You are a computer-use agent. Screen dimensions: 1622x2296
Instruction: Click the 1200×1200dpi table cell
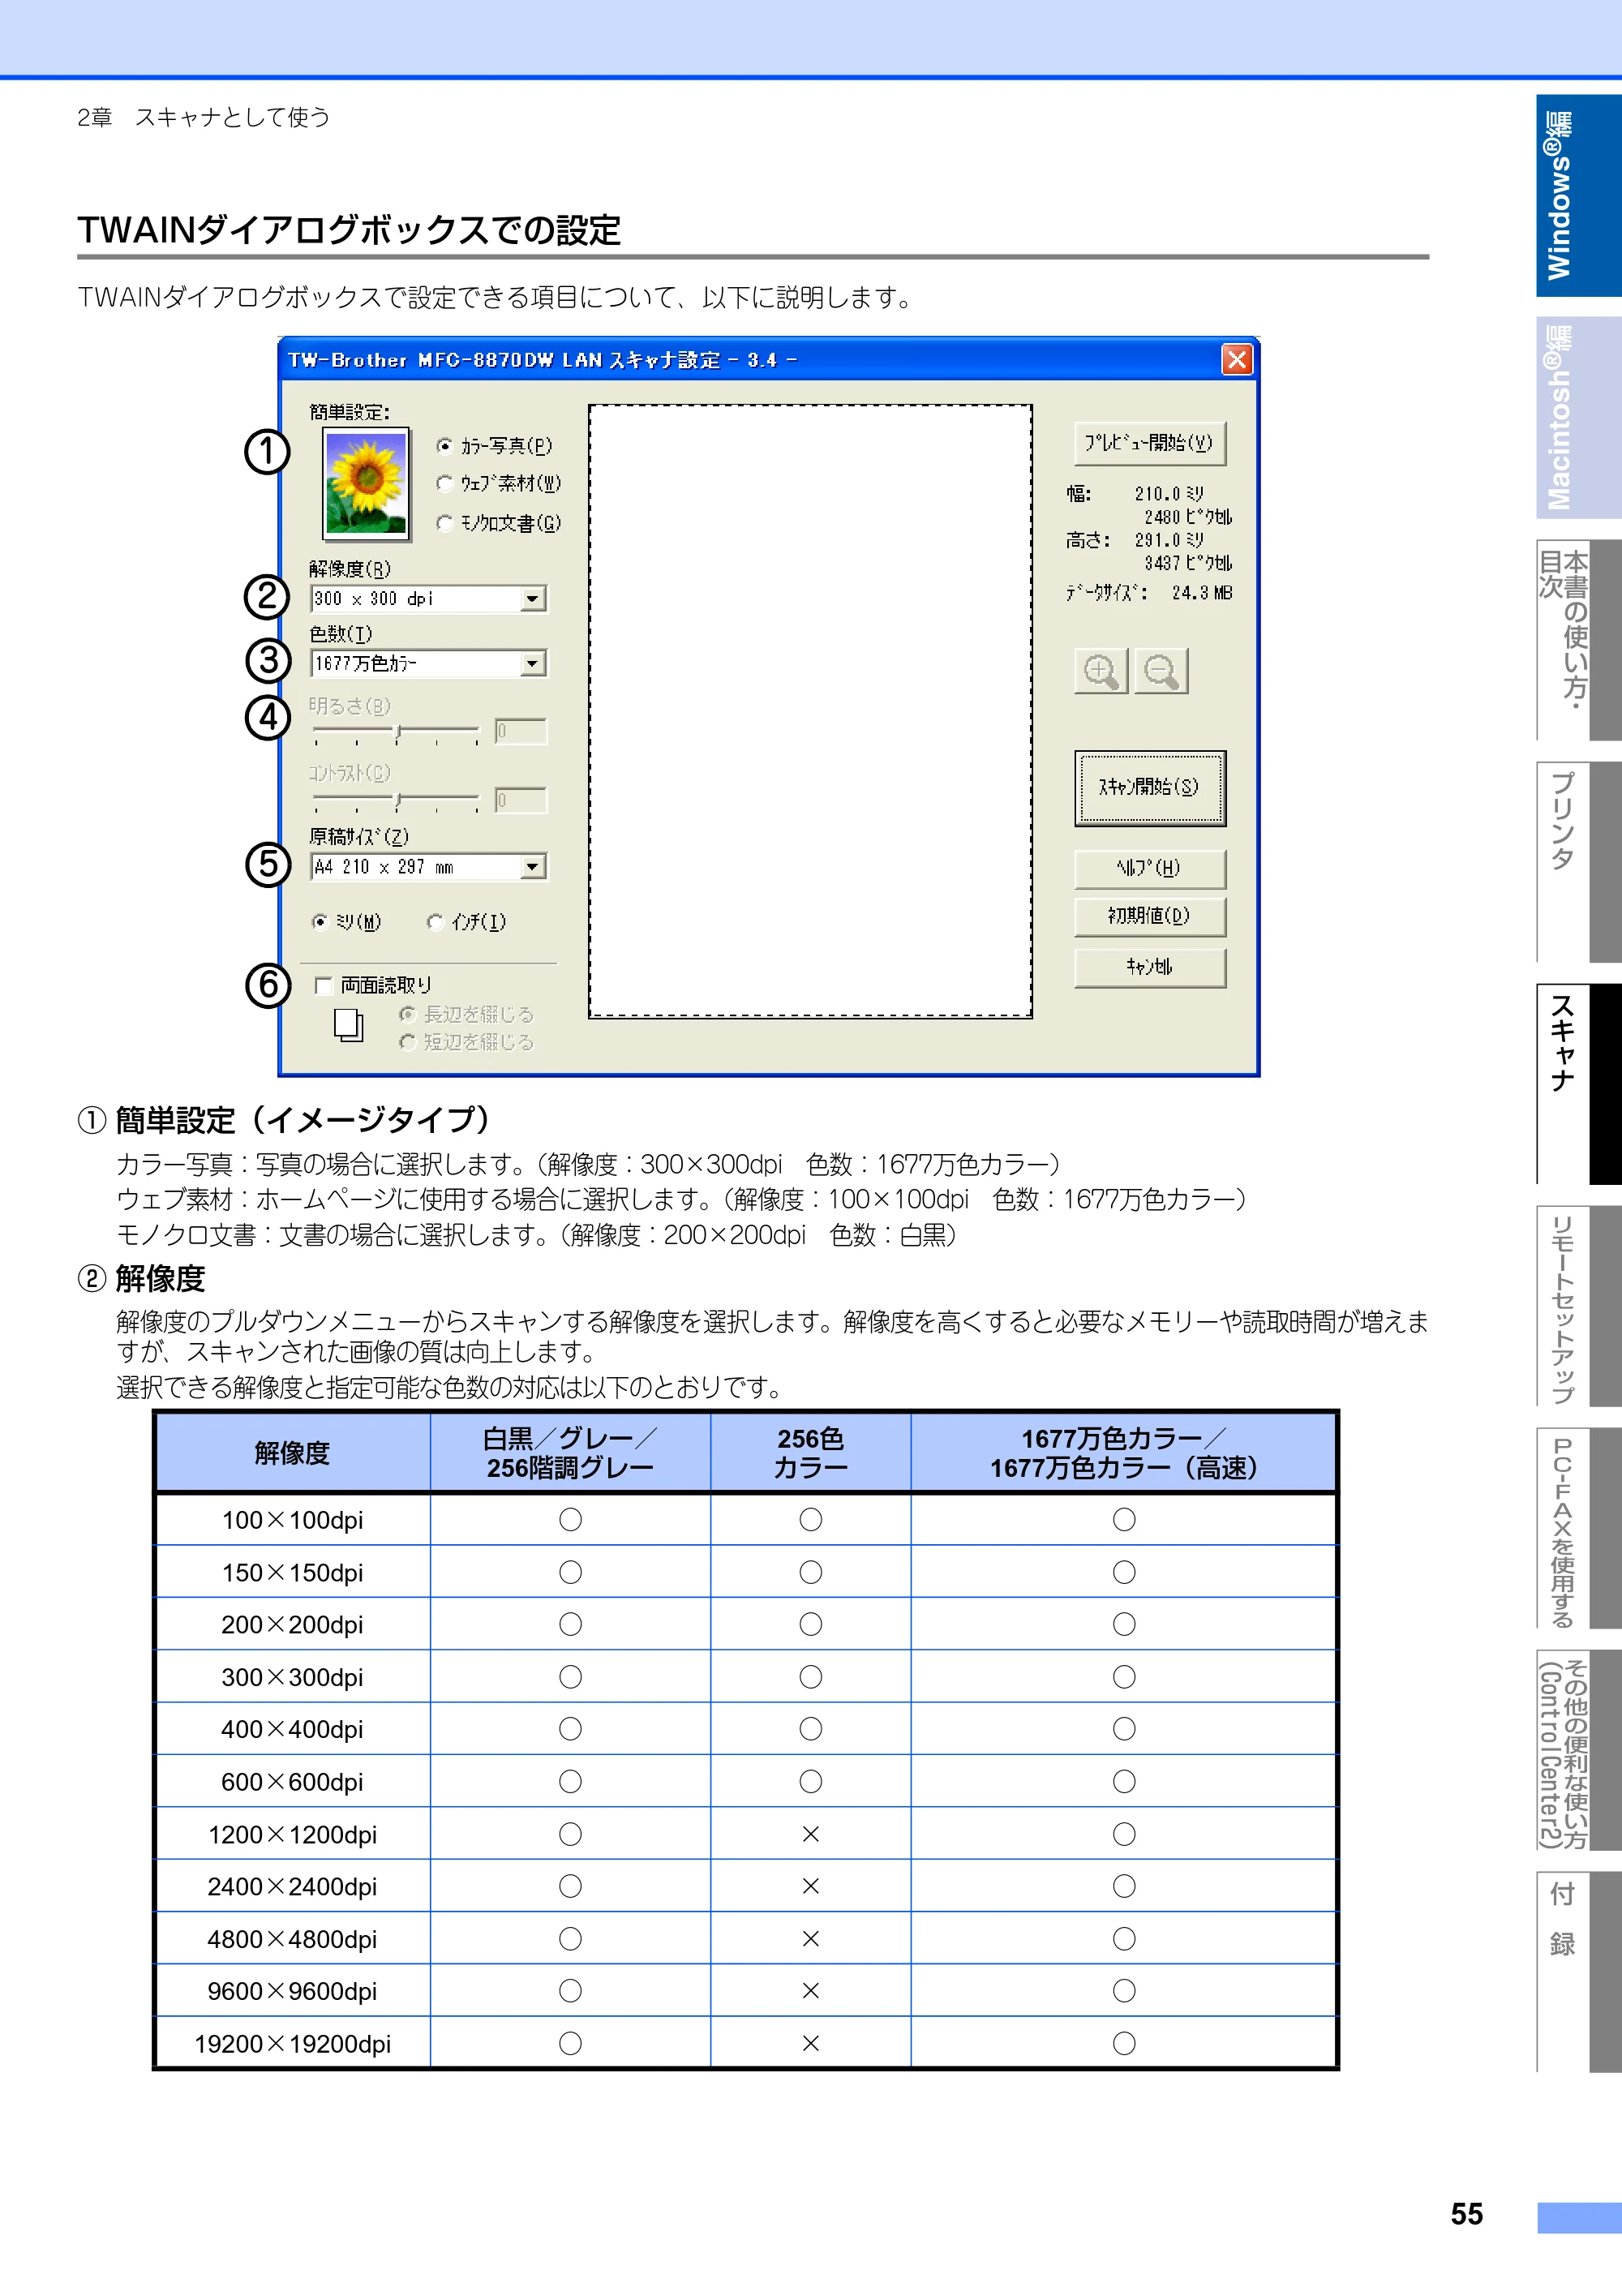[292, 1834]
